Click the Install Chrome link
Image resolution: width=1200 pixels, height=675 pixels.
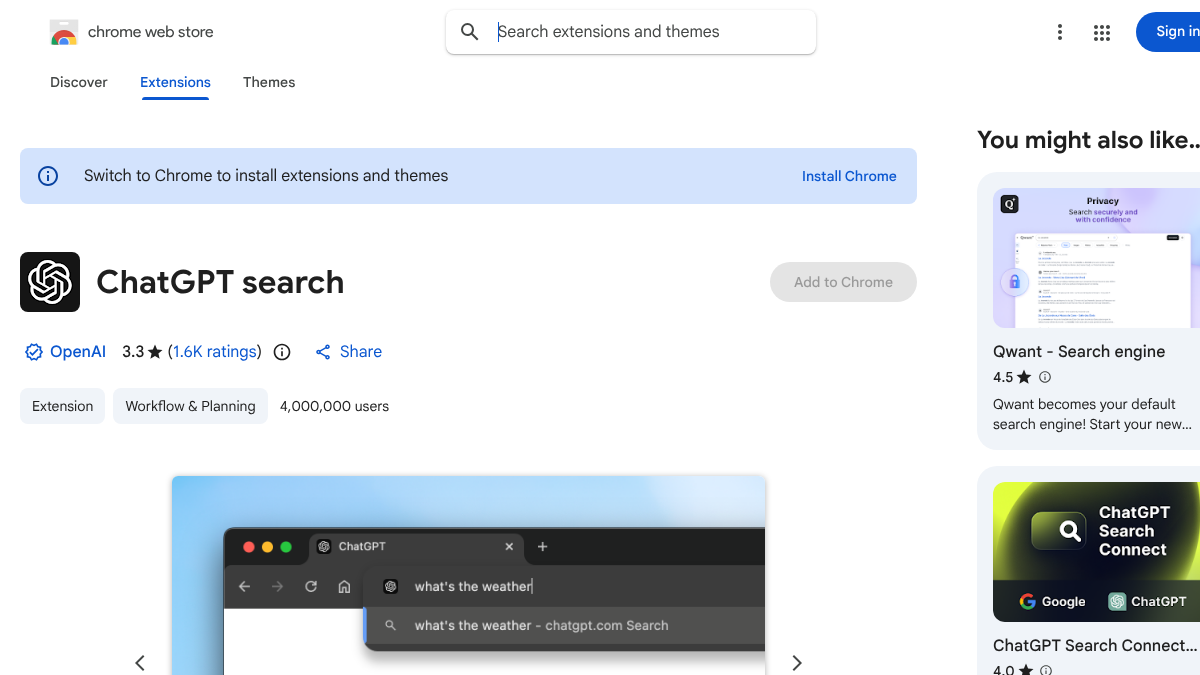(x=849, y=176)
